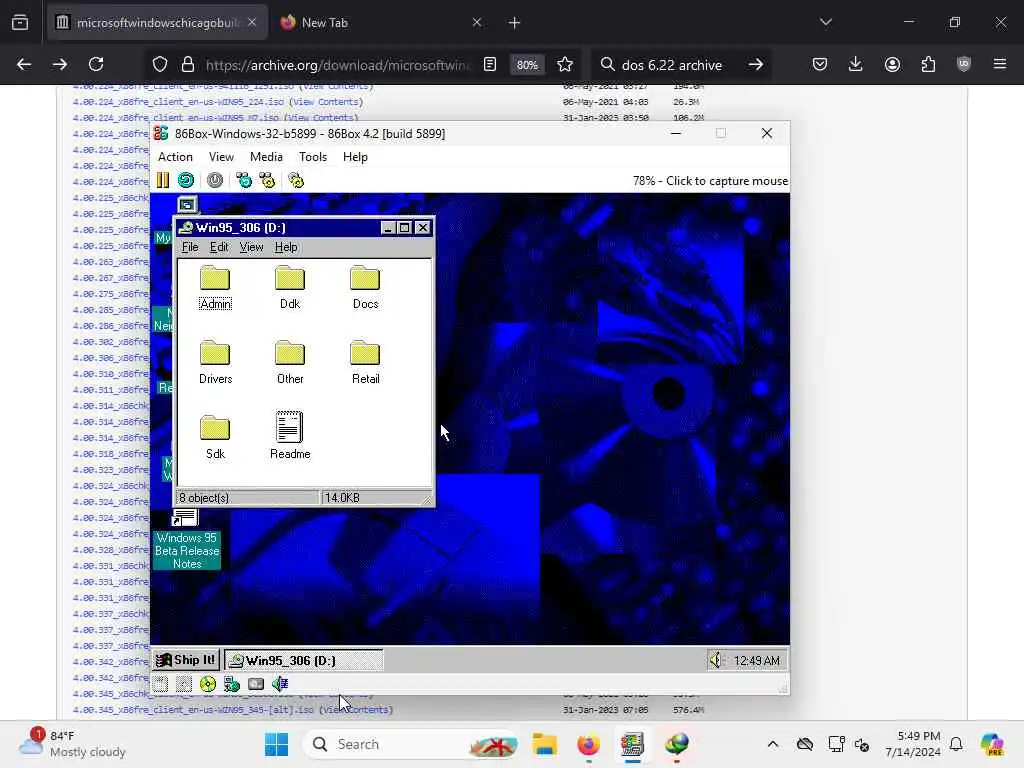The width and height of the screenshot is (1024, 768).
Task: Save to Pocket icon
Action: 820,65
